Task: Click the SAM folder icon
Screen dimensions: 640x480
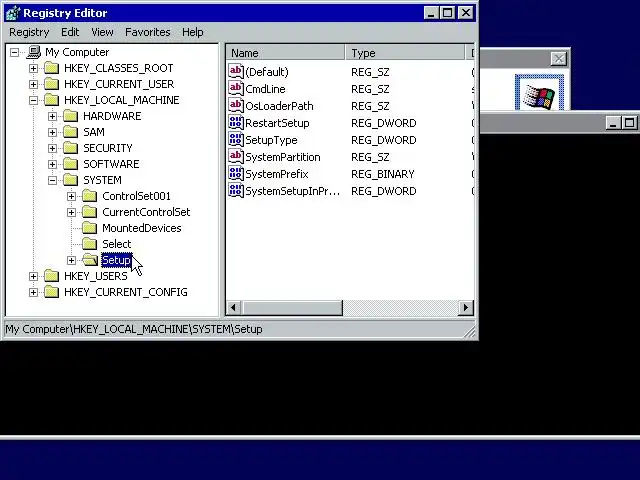Action: 71,132
